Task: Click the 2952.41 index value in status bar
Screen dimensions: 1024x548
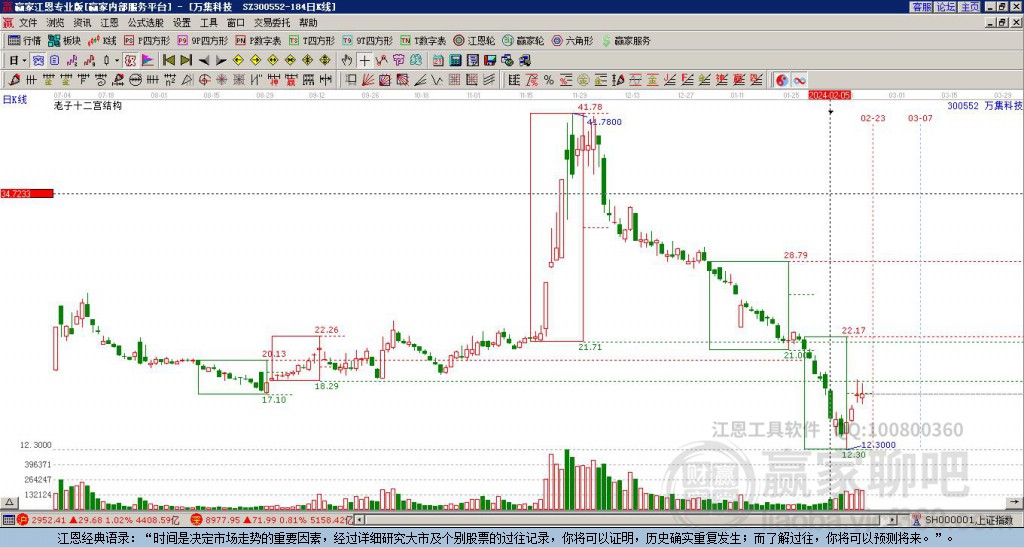Action: (x=48, y=520)
